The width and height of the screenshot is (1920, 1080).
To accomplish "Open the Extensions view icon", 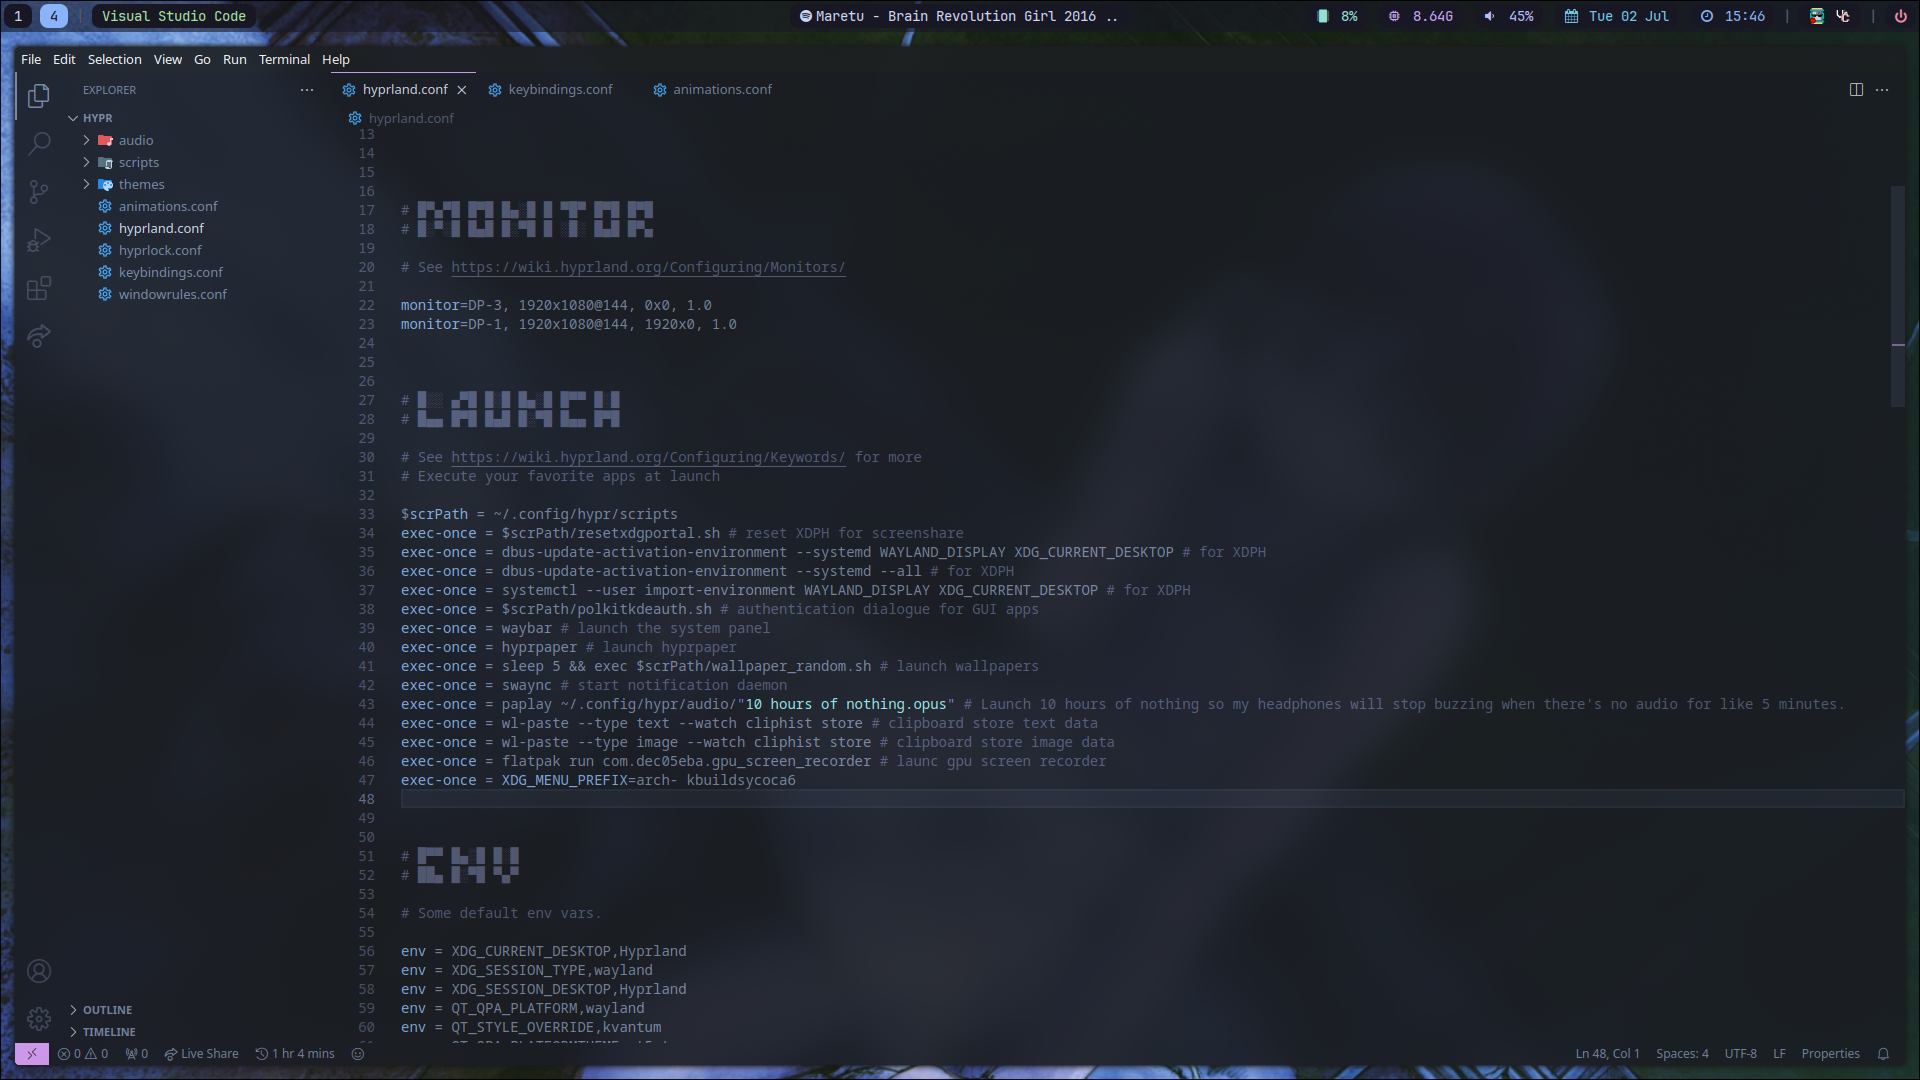I will tap(39, 289).
